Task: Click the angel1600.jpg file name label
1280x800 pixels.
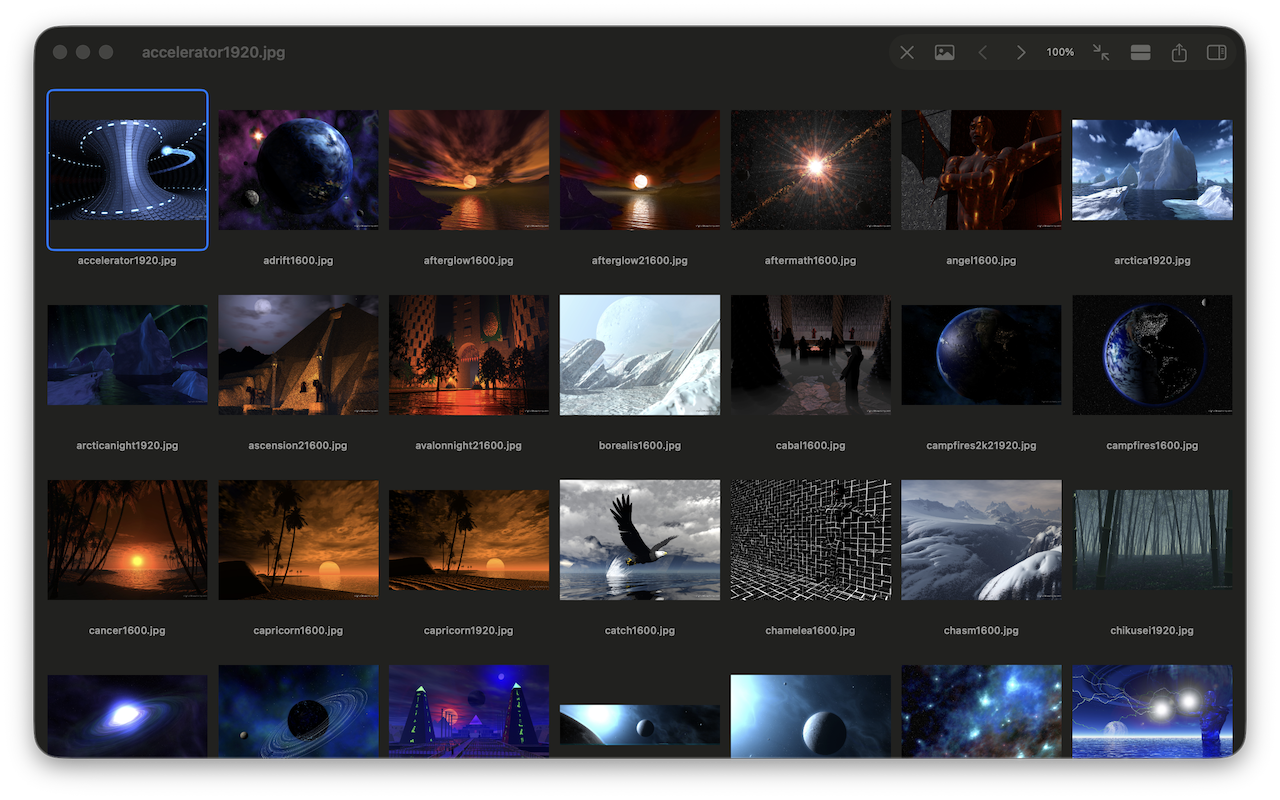Action: point(981,260)
